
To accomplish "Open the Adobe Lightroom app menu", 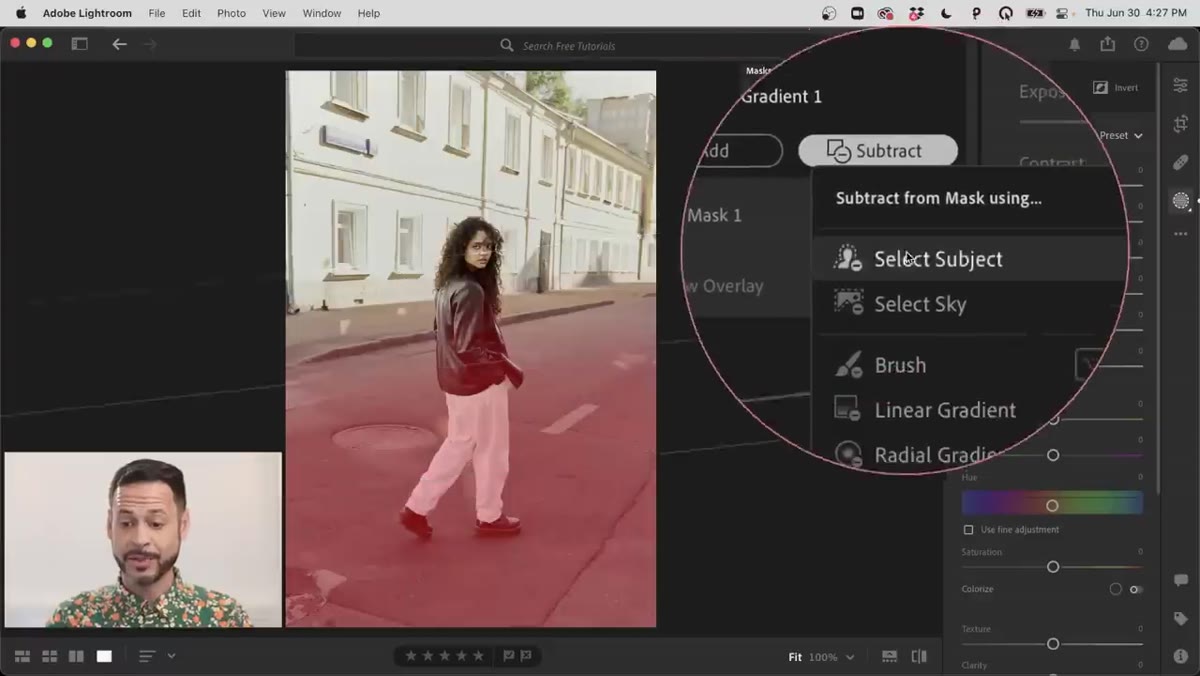I will [87, 13].
